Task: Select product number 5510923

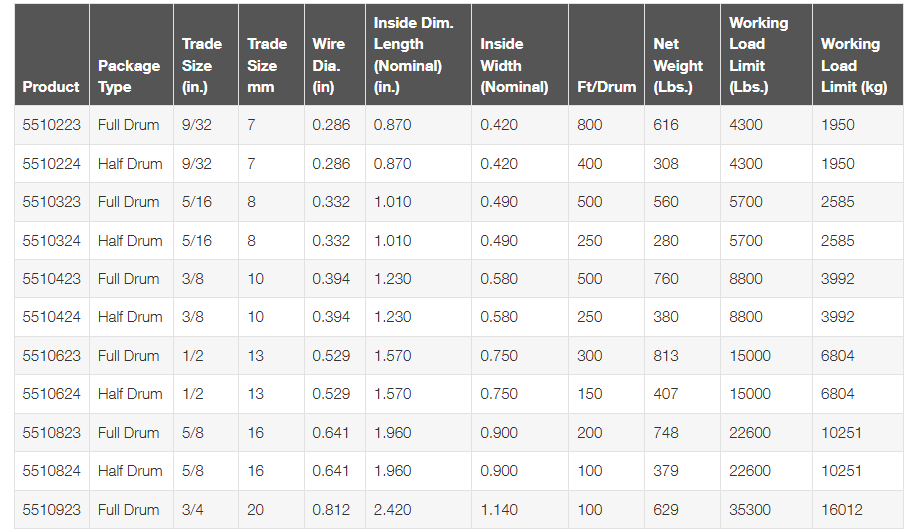Action: point(51,510)
